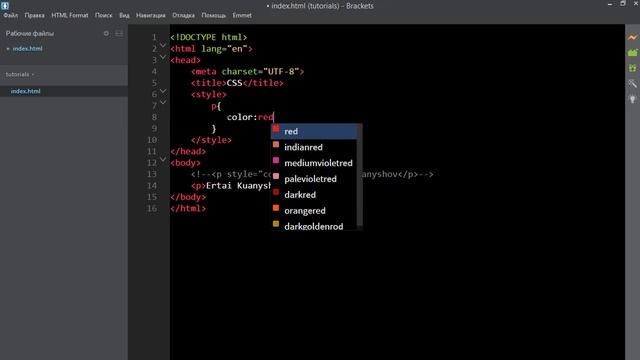The width and height of the screenshot is (640, 360).
Task: Click the code hints list scrollbar
Action: [359, 175]
